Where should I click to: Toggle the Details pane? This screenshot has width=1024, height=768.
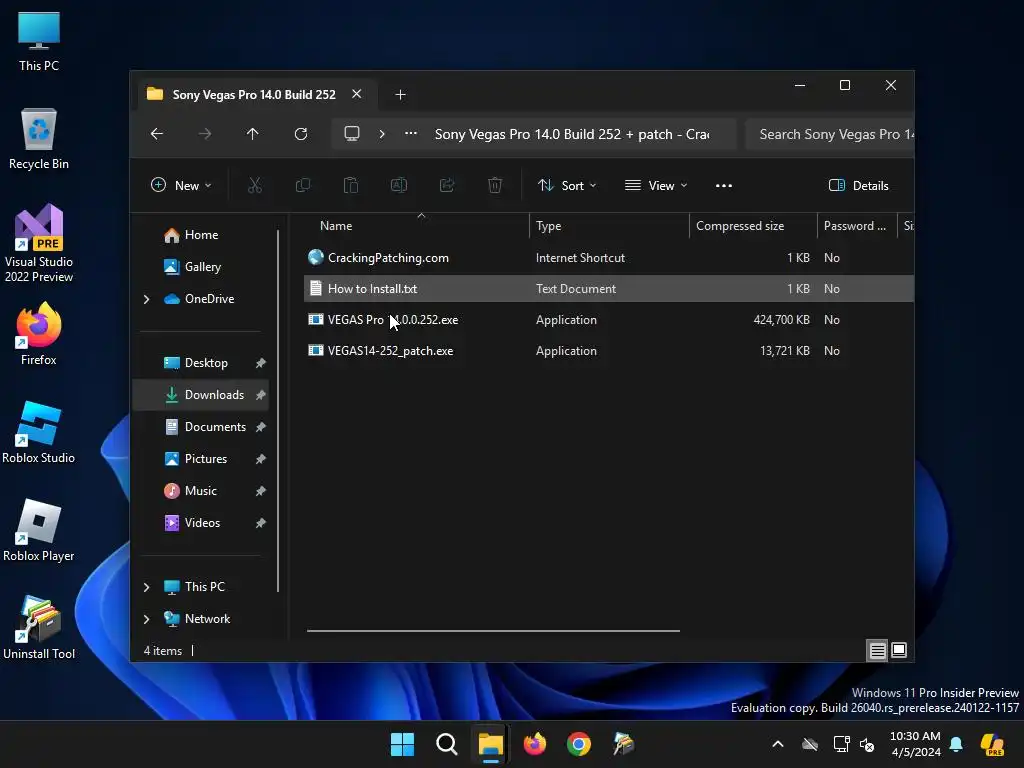click(x=858, y=185)
